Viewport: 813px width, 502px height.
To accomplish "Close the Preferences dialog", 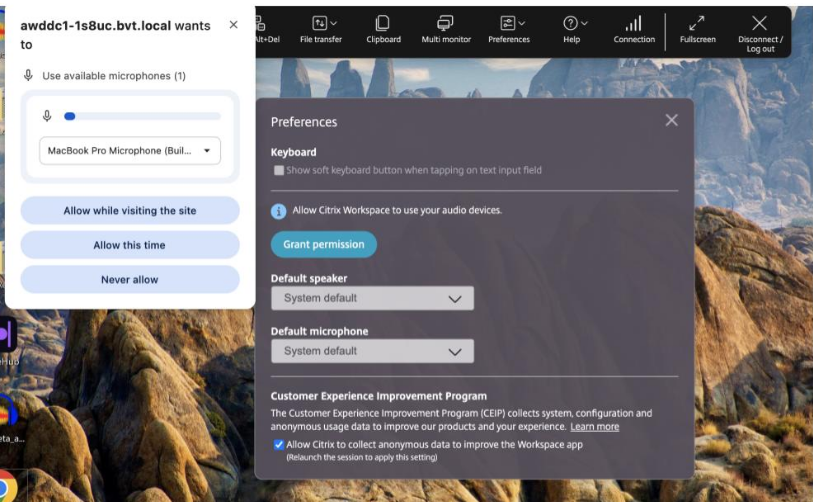I will (x=671, y=120).
